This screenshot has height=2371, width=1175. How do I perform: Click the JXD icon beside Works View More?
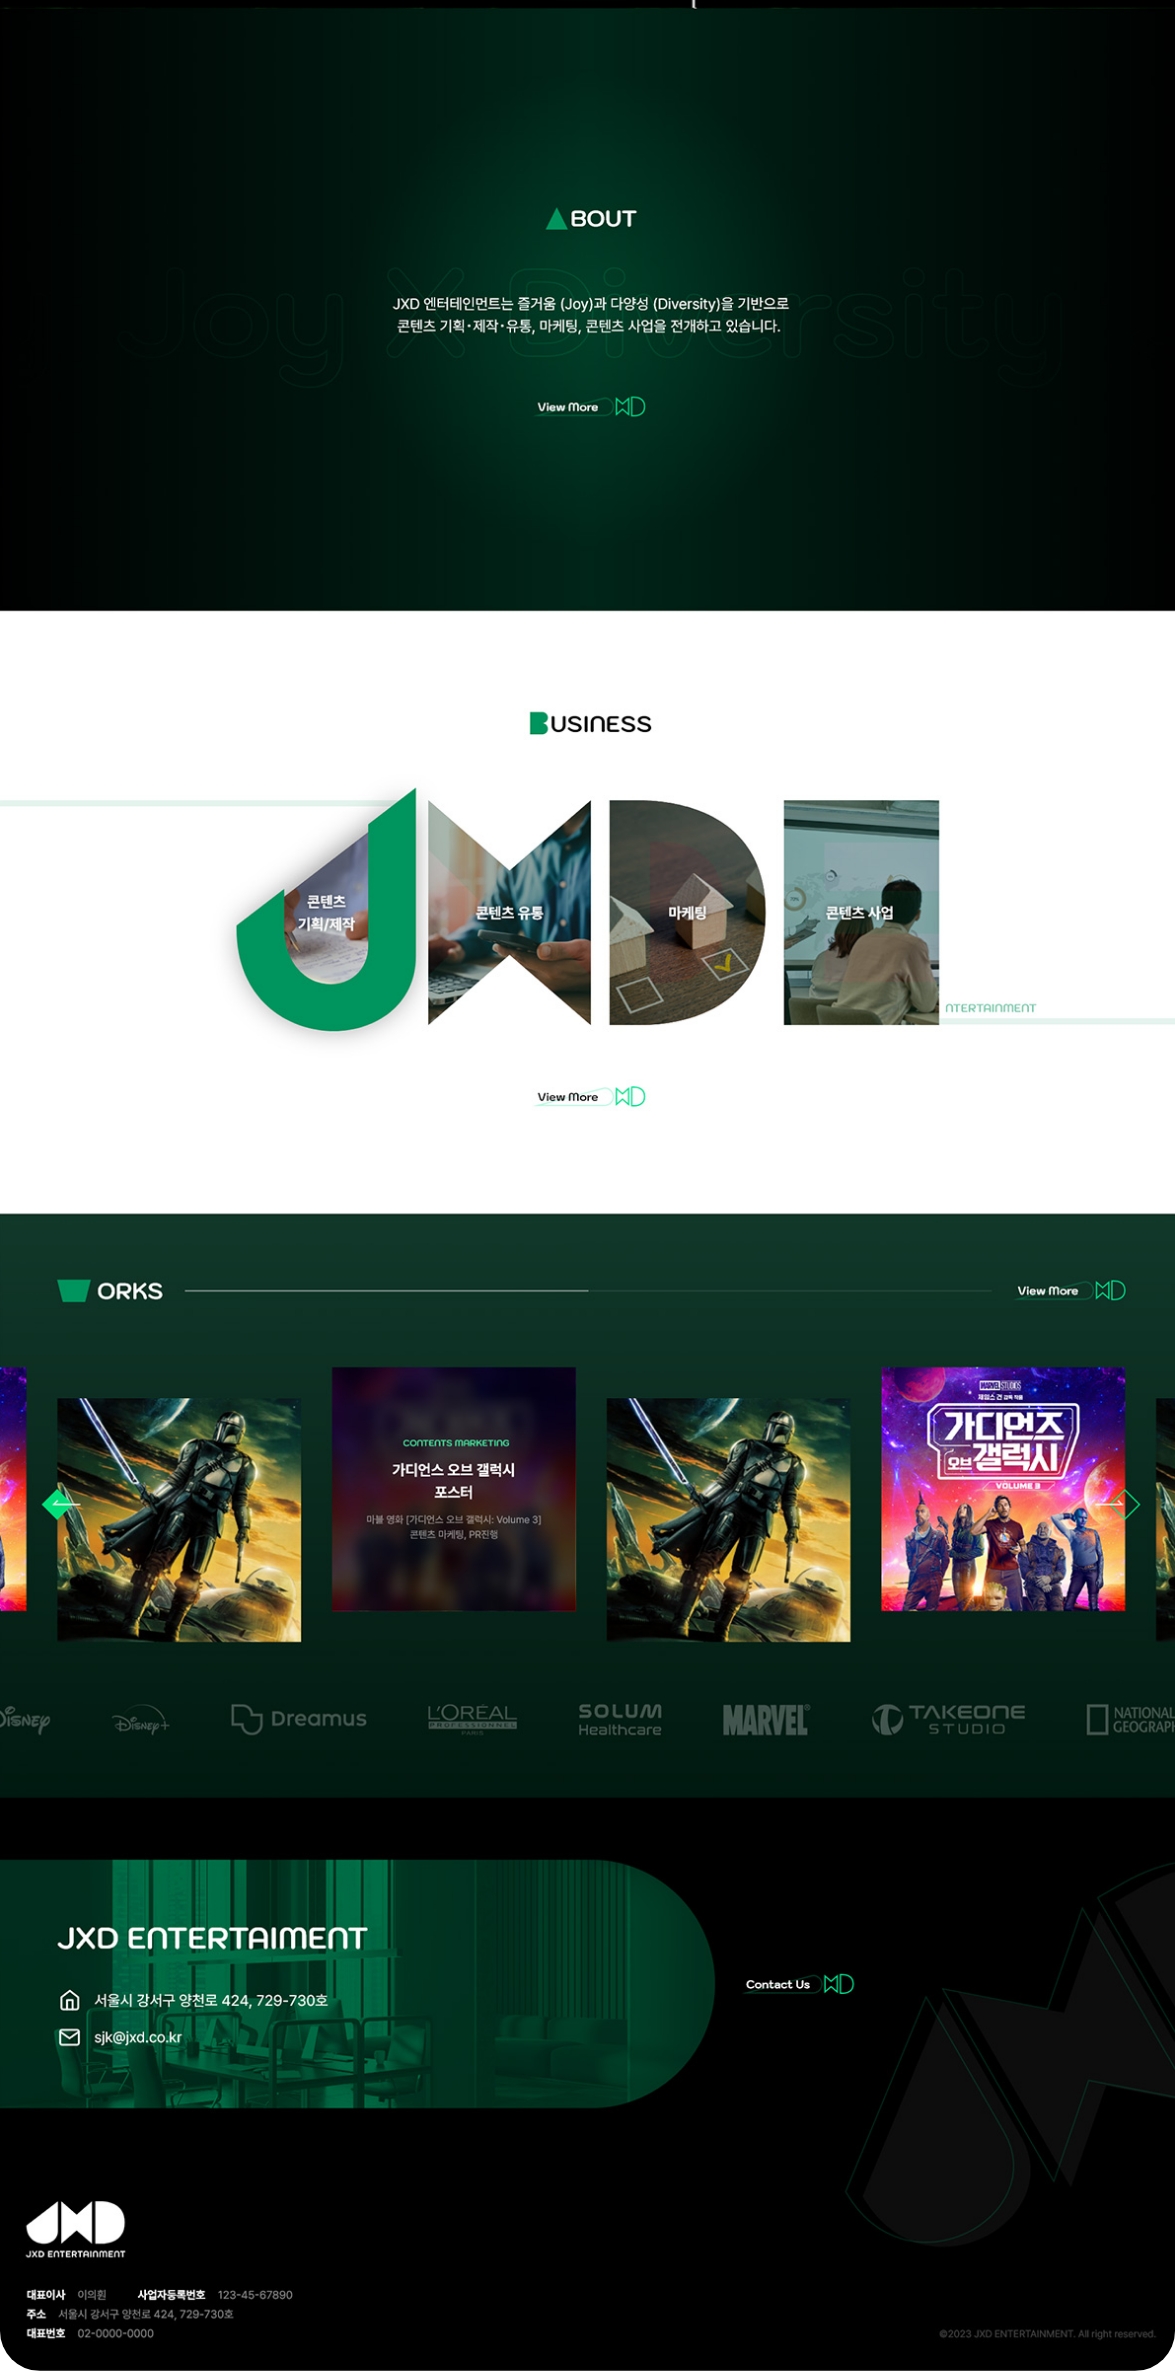[1110, 1291]
